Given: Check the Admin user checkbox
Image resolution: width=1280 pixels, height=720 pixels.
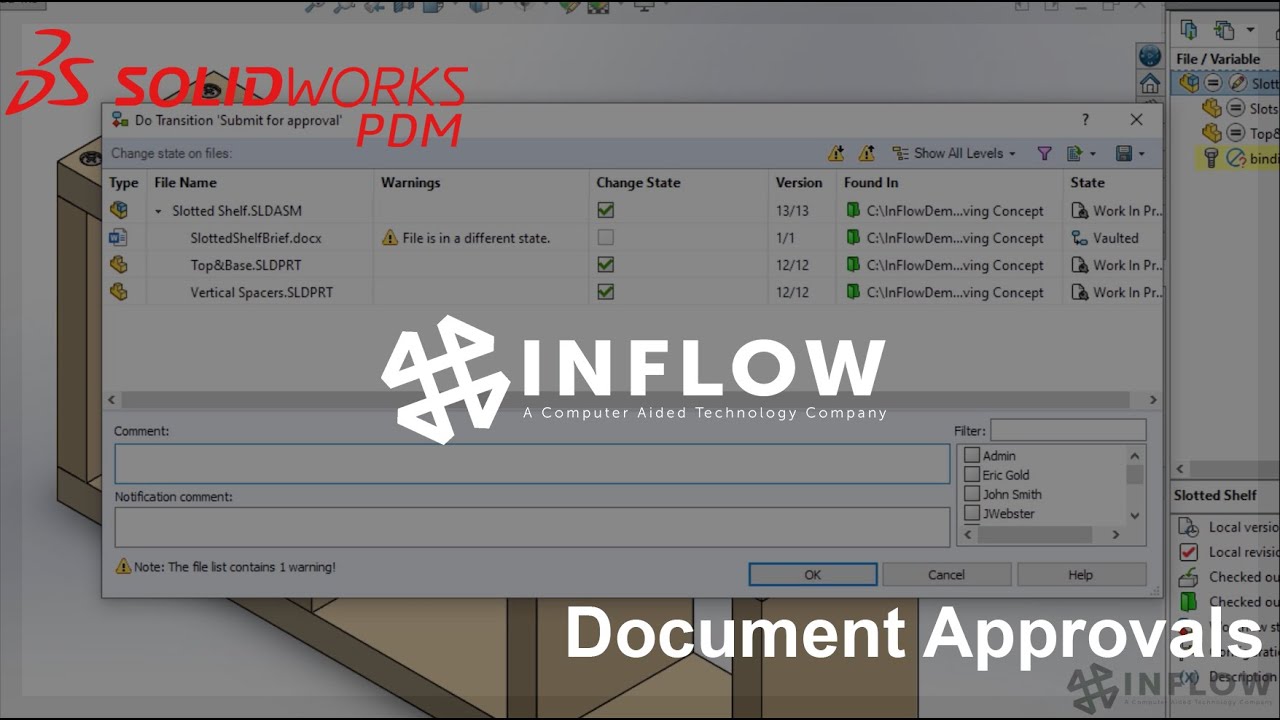Looking at the screenshot, I should click(x=971, y=456).
